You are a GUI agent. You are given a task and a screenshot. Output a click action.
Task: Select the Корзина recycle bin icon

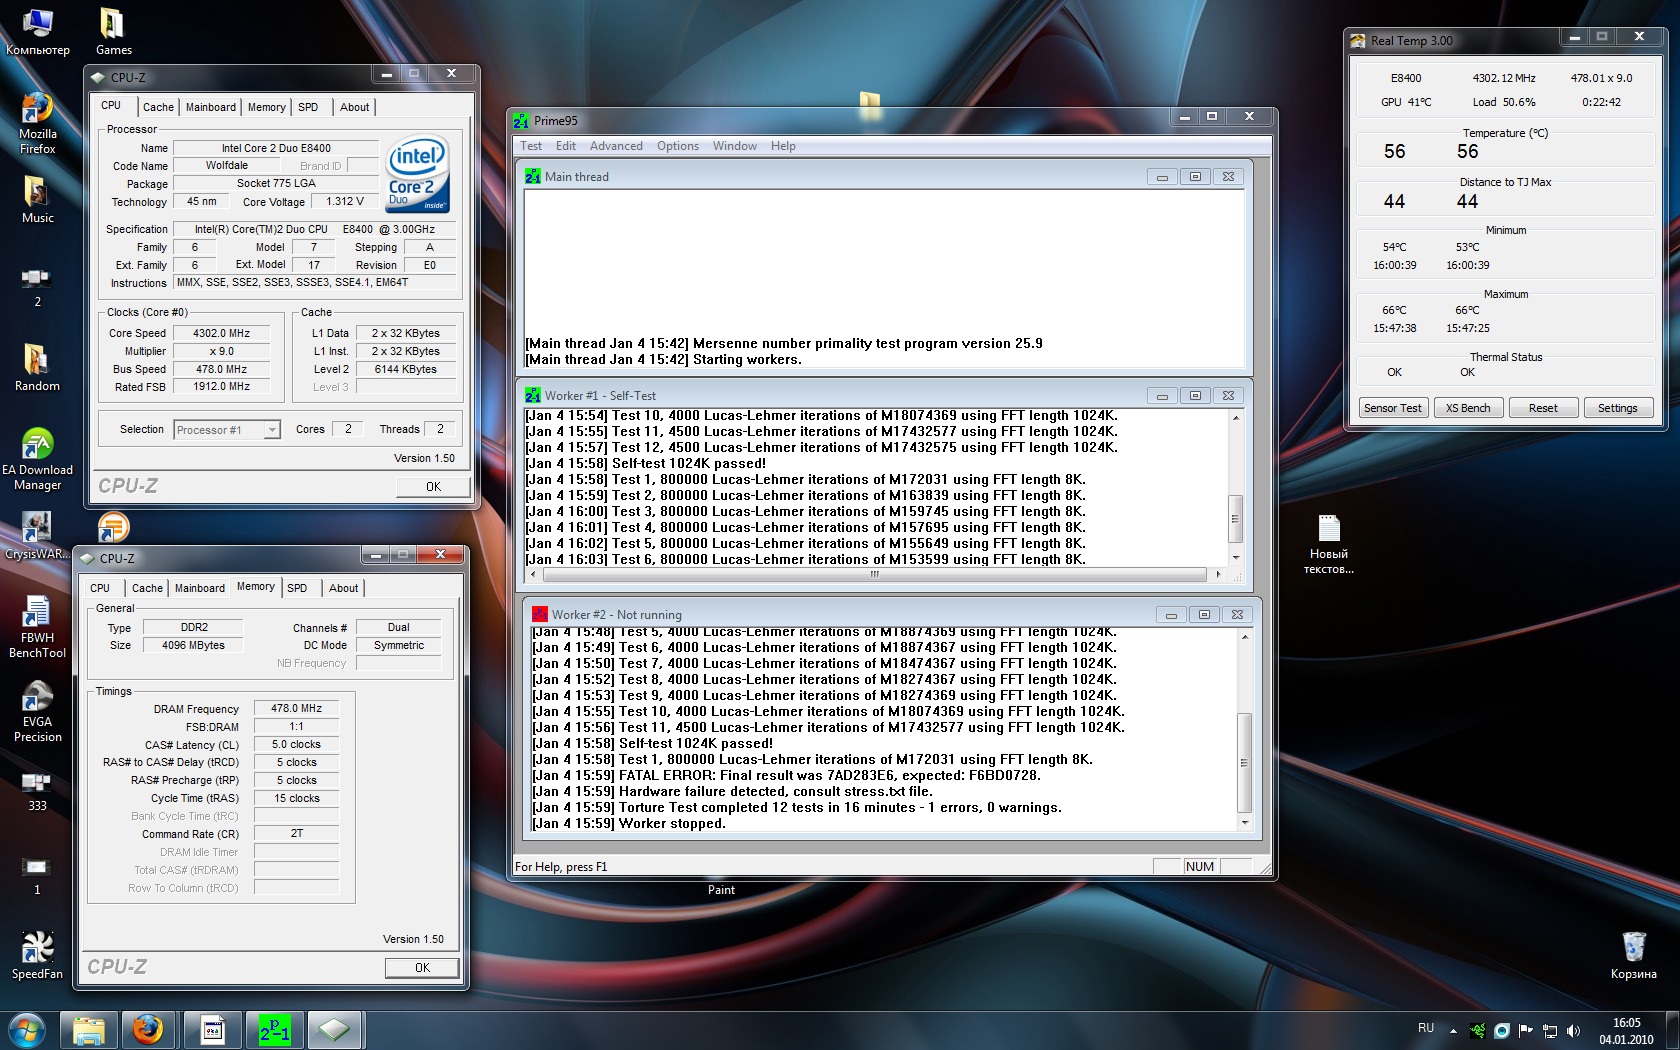(1633, 954)
